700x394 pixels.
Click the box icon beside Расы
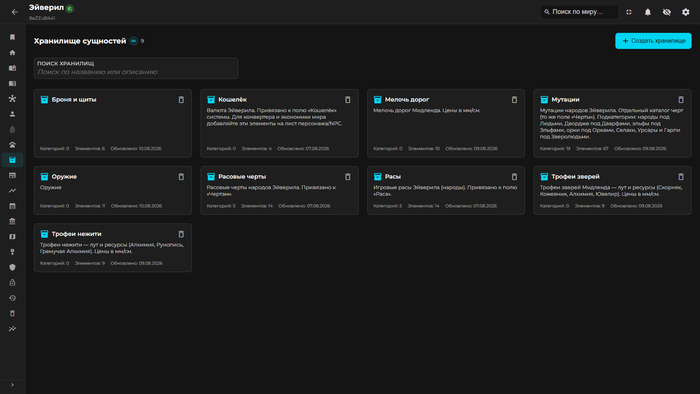(377, 177)
